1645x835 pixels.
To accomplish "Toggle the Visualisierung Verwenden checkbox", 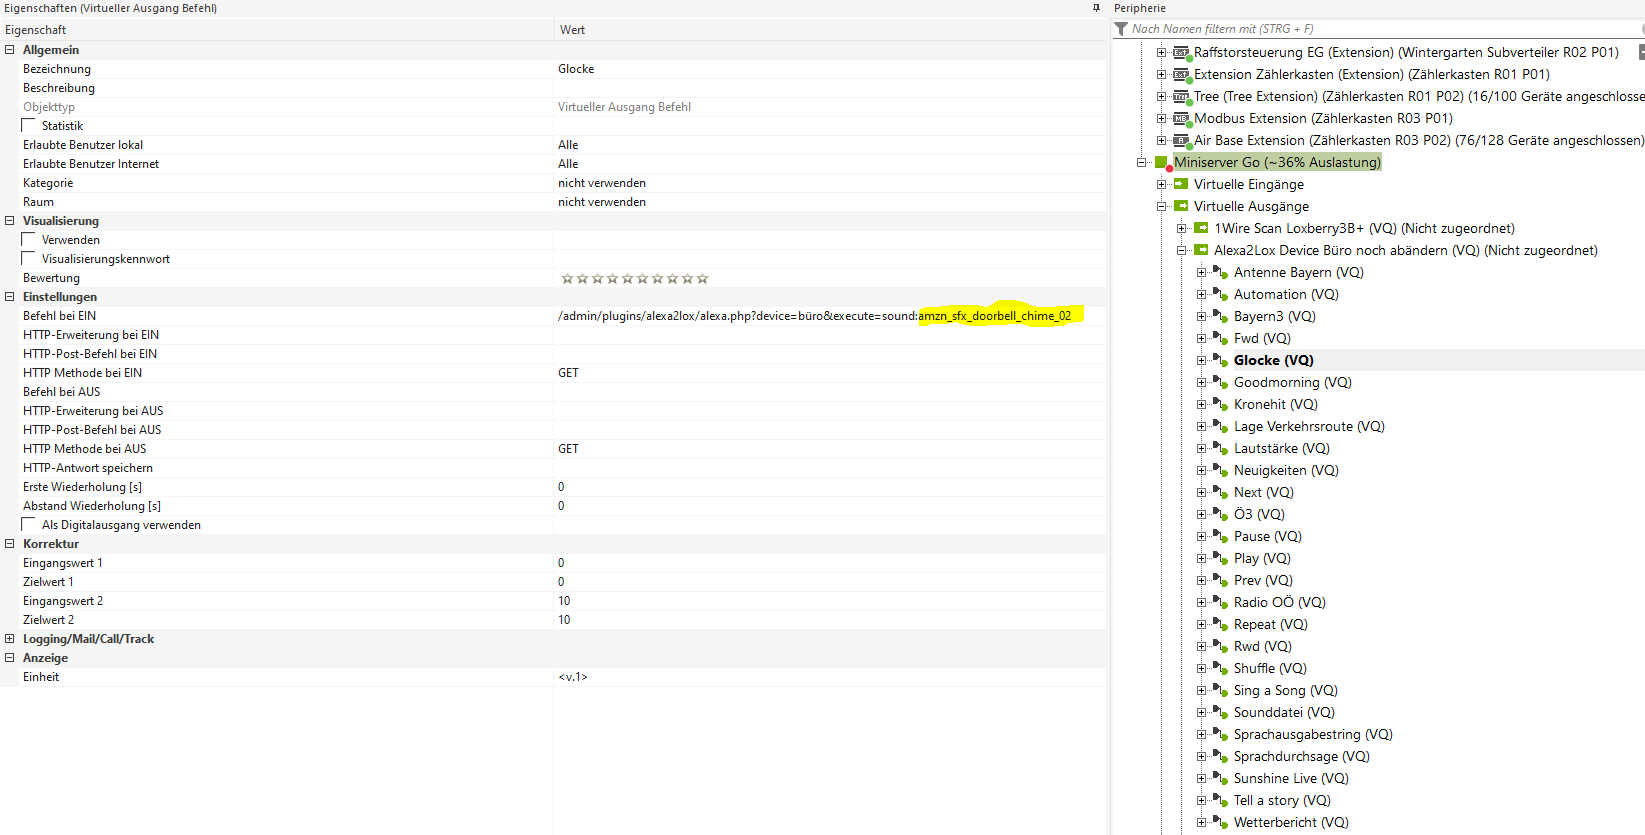I will tap(29, 240).
